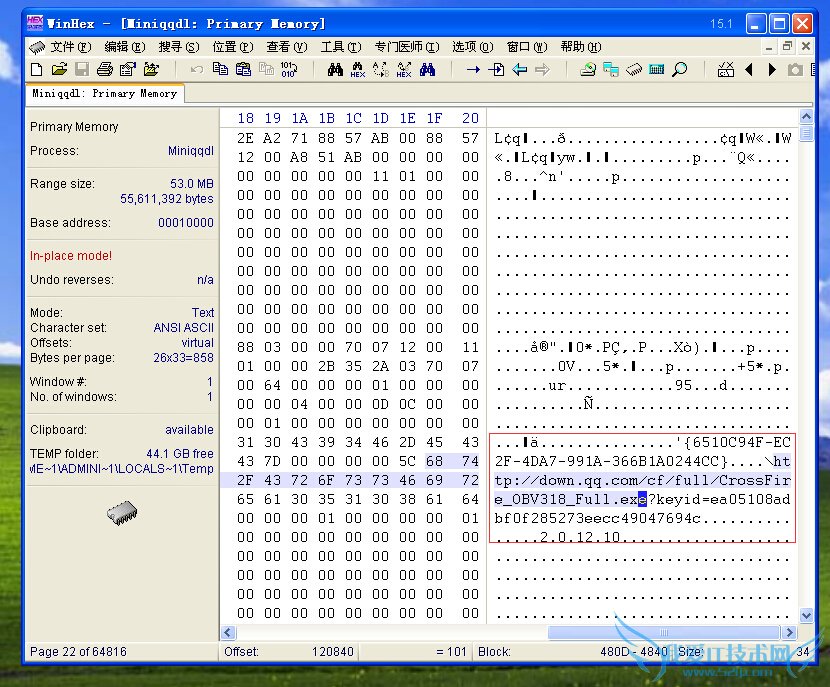Click the Open Disk icon in the toolbar

[588, 69]
